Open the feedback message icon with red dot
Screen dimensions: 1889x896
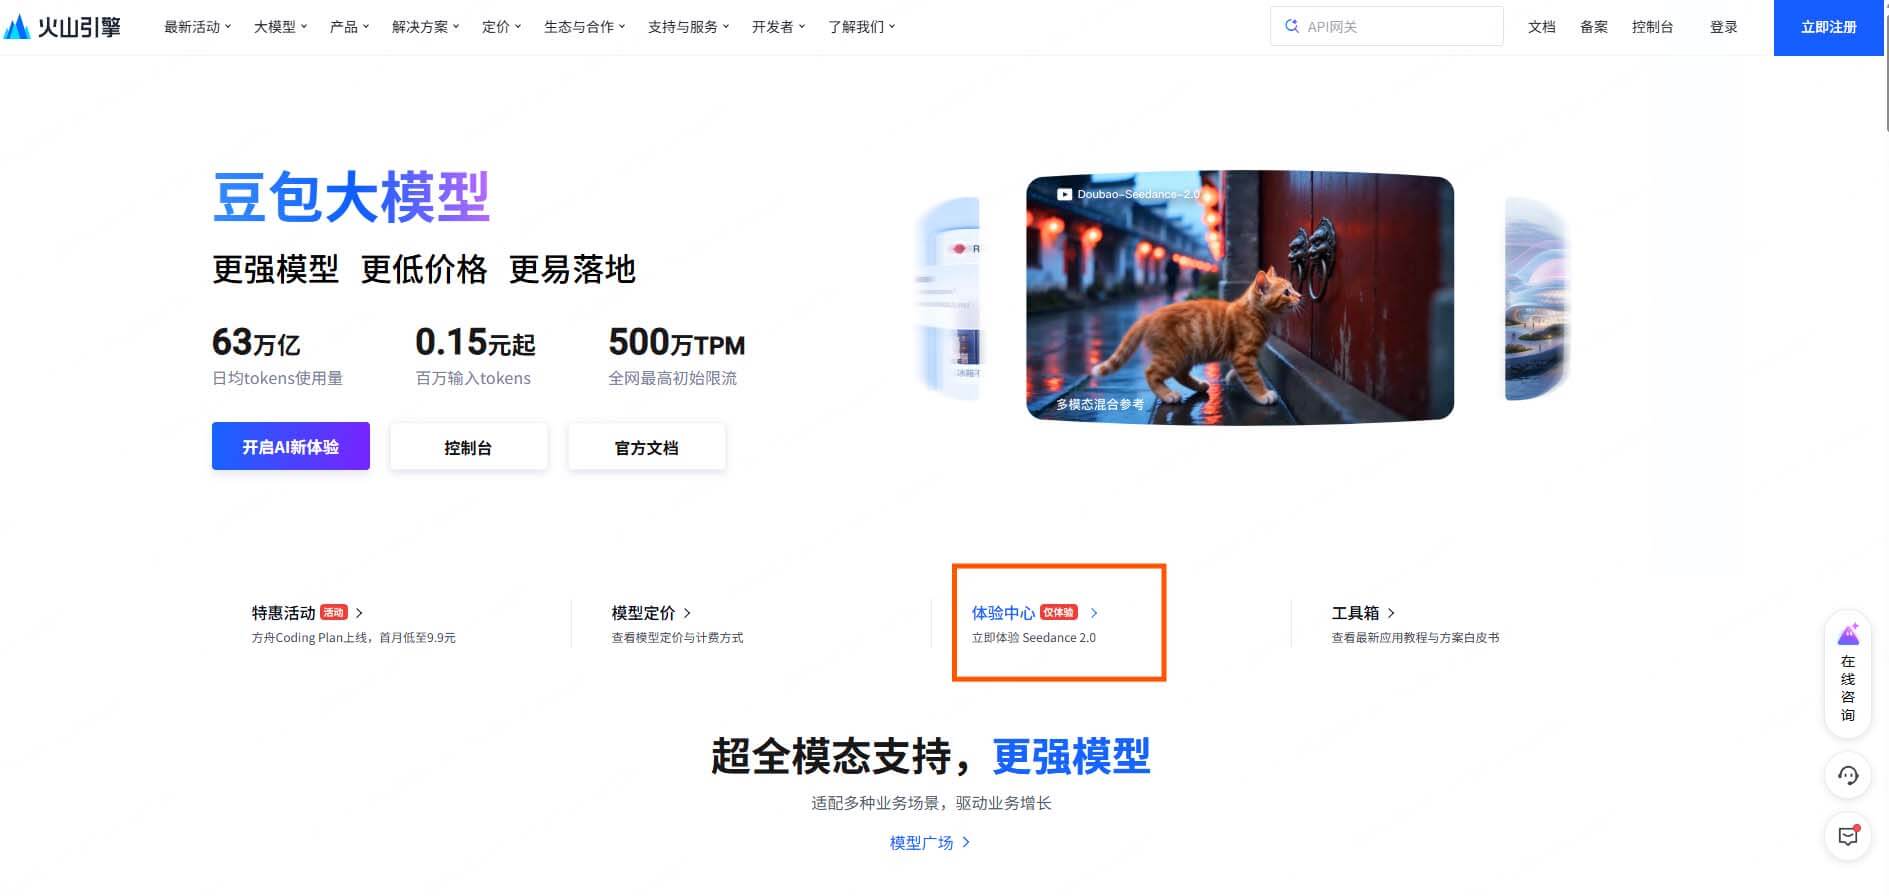click(x=1848, y=837)
